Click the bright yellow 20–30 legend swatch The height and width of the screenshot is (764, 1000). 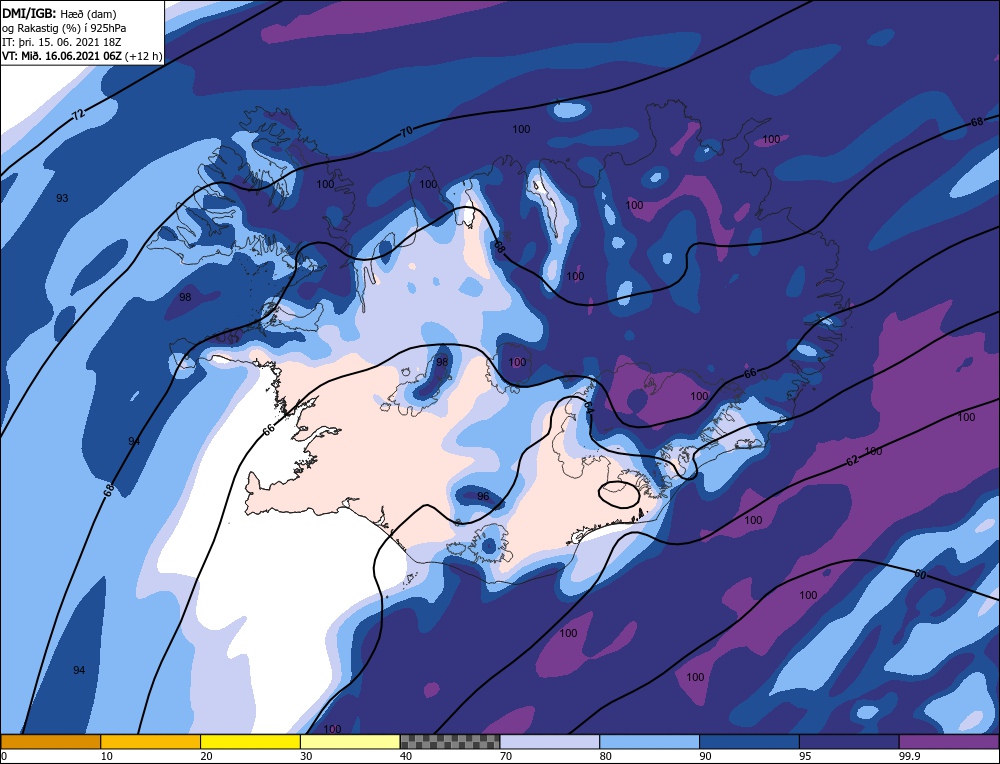tap(250, 742)
